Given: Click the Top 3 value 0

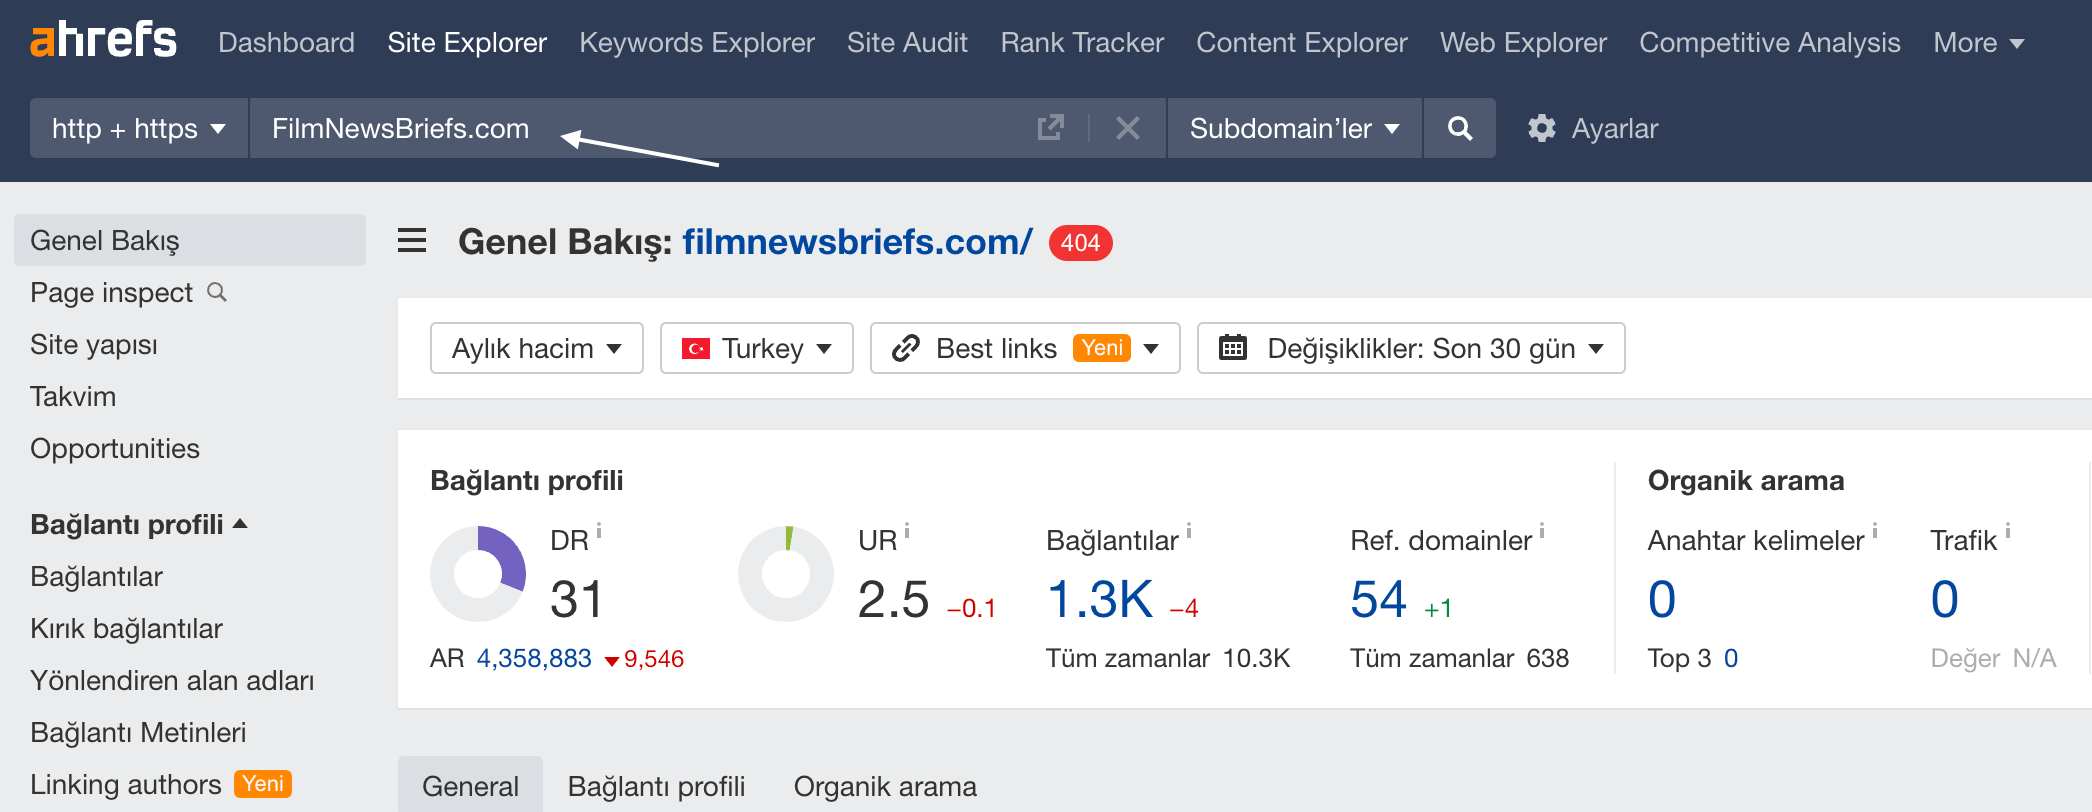Looking at the screenshot, I should [x=1731, y=658].
